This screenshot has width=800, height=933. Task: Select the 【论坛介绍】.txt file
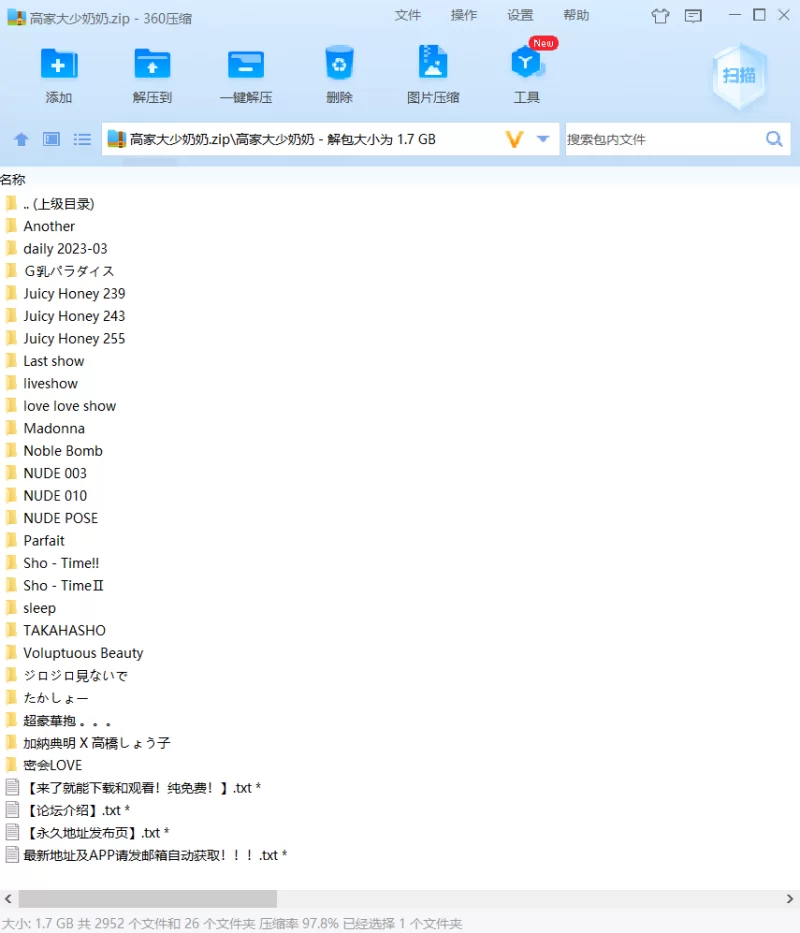point(77,810)
